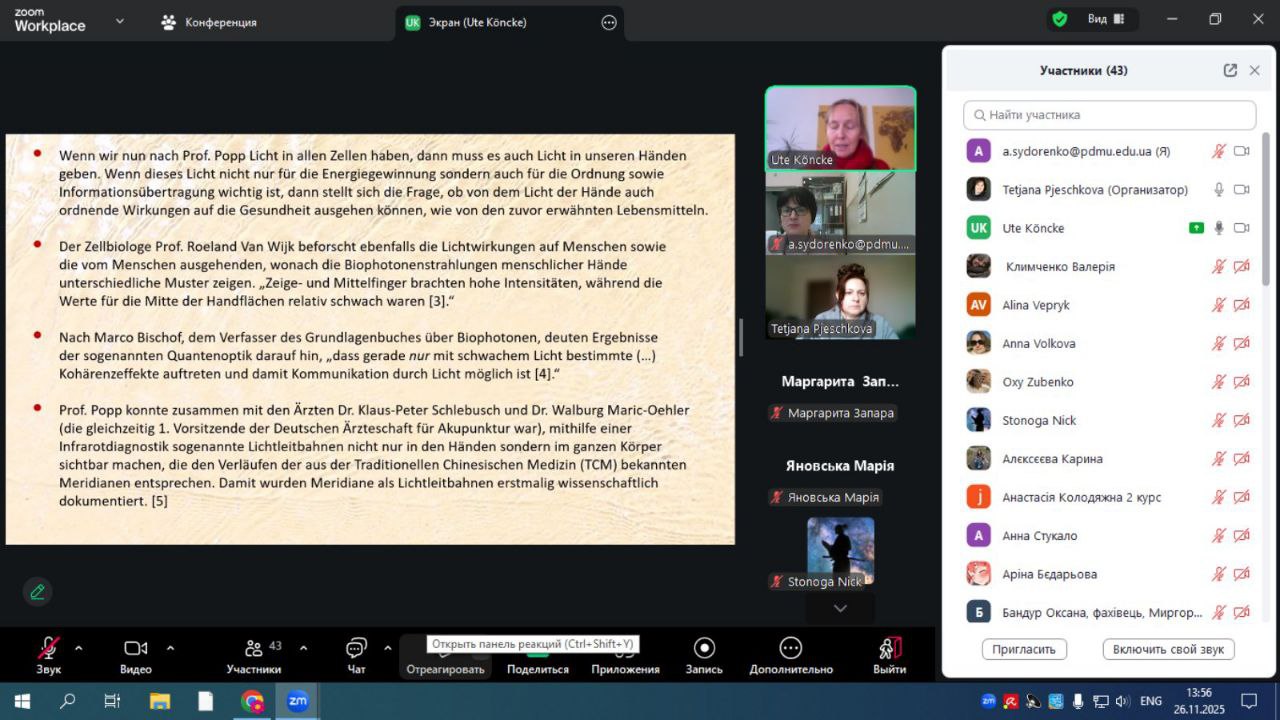Toggle camera with the Видео button
The width and height of the screenshot is (1280, 720).
[x=136, y=648]
